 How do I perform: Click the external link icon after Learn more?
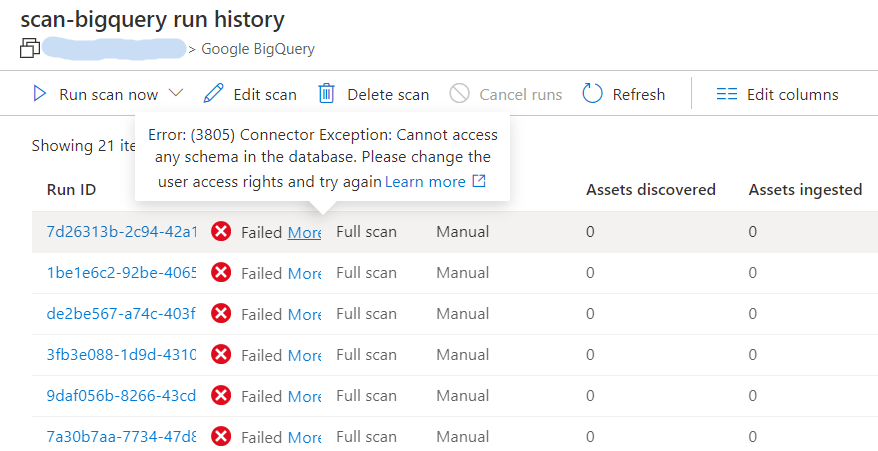coord(479,181)
